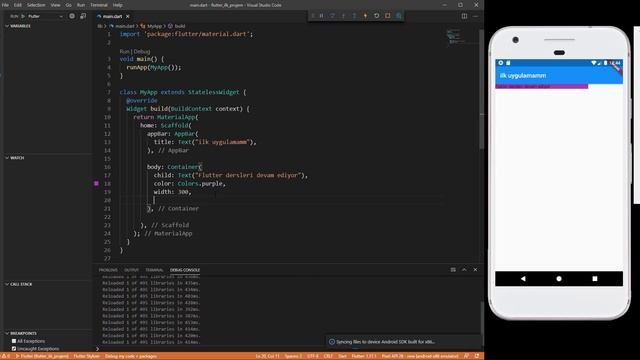Open the Selection menu
Viewport: 640px width, 360px height.
click(36, 5)
